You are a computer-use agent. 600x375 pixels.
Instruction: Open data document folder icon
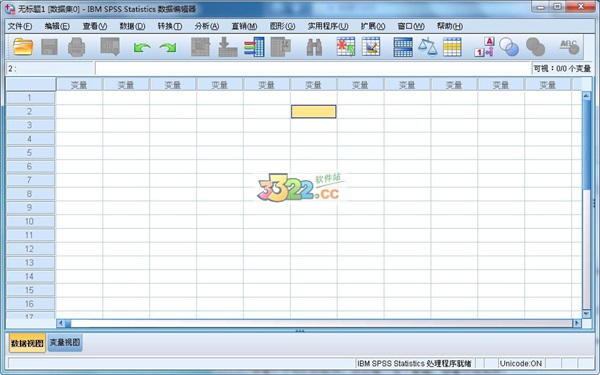click(x=23, y=47)
